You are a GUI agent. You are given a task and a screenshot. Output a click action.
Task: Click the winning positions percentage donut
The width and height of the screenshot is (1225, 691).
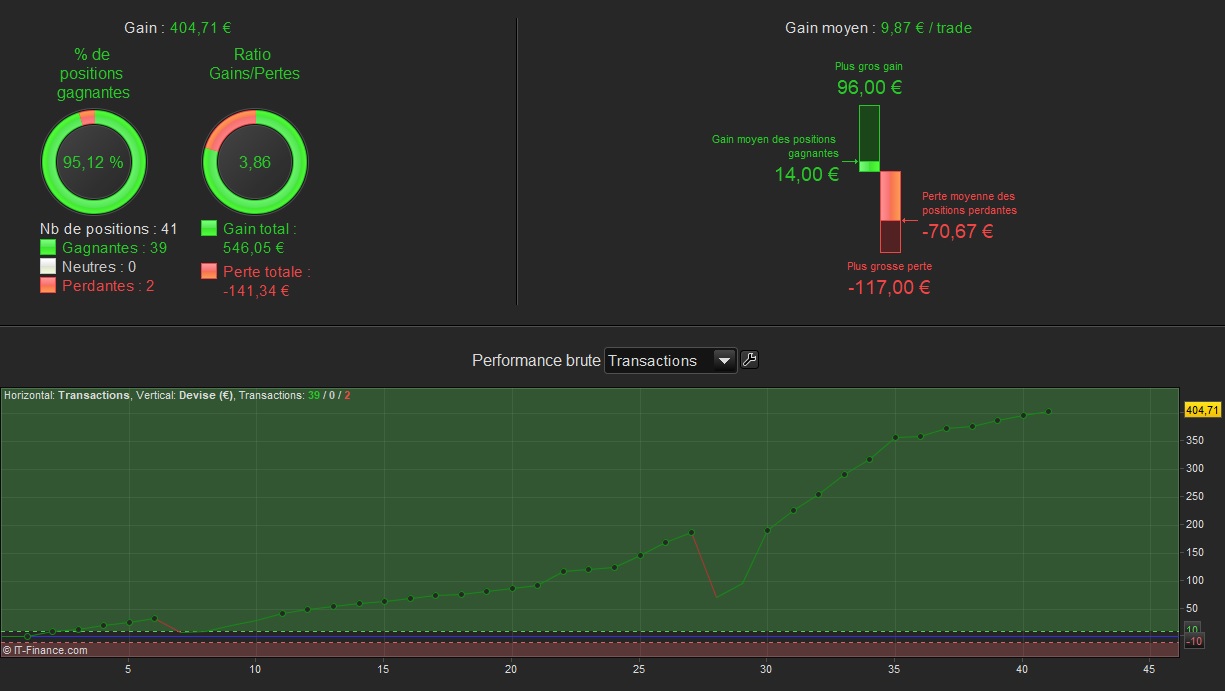(x=94, y=162)
